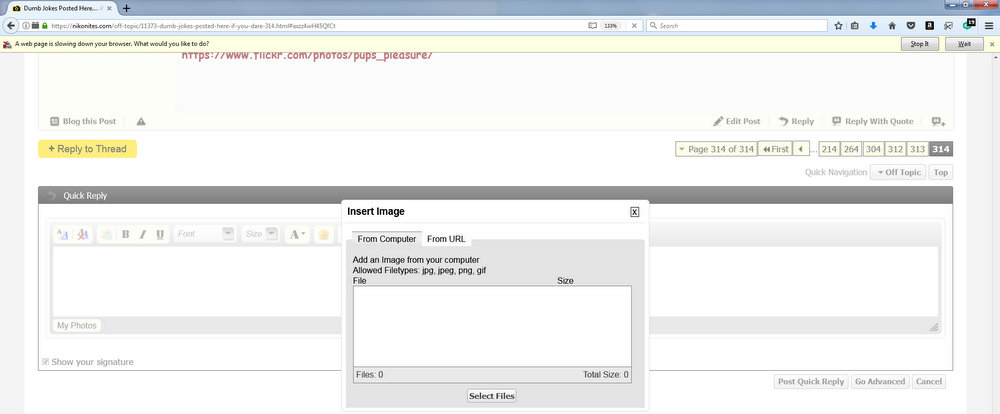The image size is (1000, 414).
Task: Open site information icon in address bar
Action: point(26,26)
